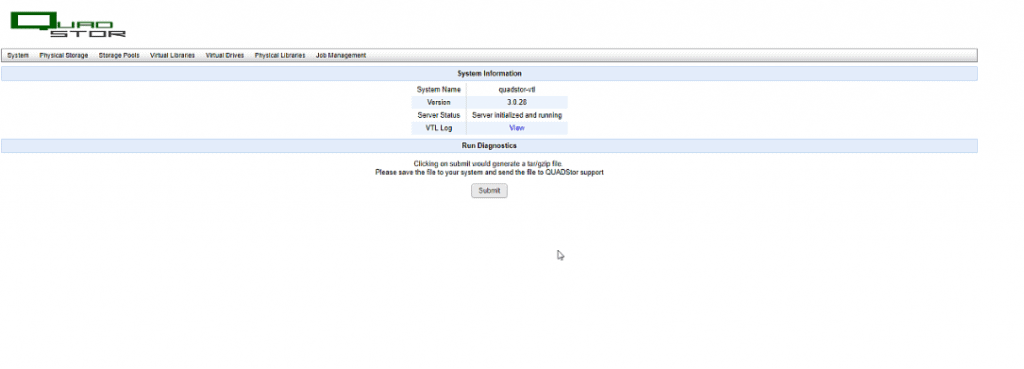Image resolution: width=1024 pixels, height=369 pixels.
Task: Click the Server Status label
Action: click(x=439, y=116)
